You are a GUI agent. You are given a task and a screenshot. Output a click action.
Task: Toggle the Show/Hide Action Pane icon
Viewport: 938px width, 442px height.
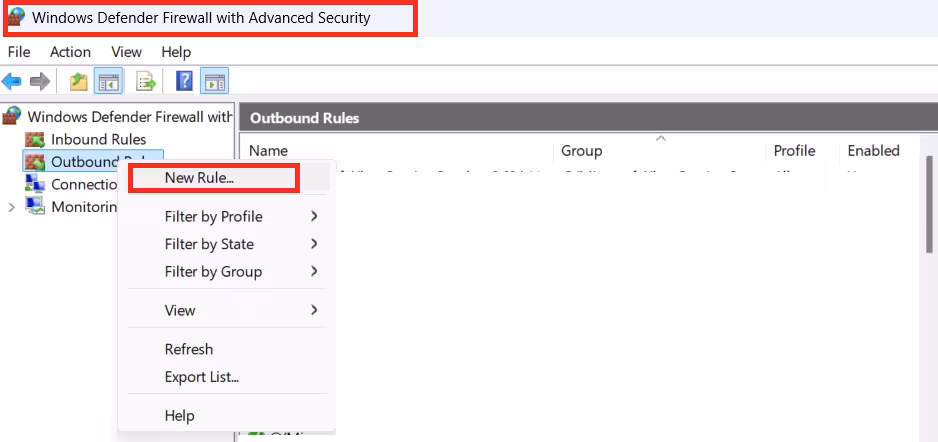[214, 81]
